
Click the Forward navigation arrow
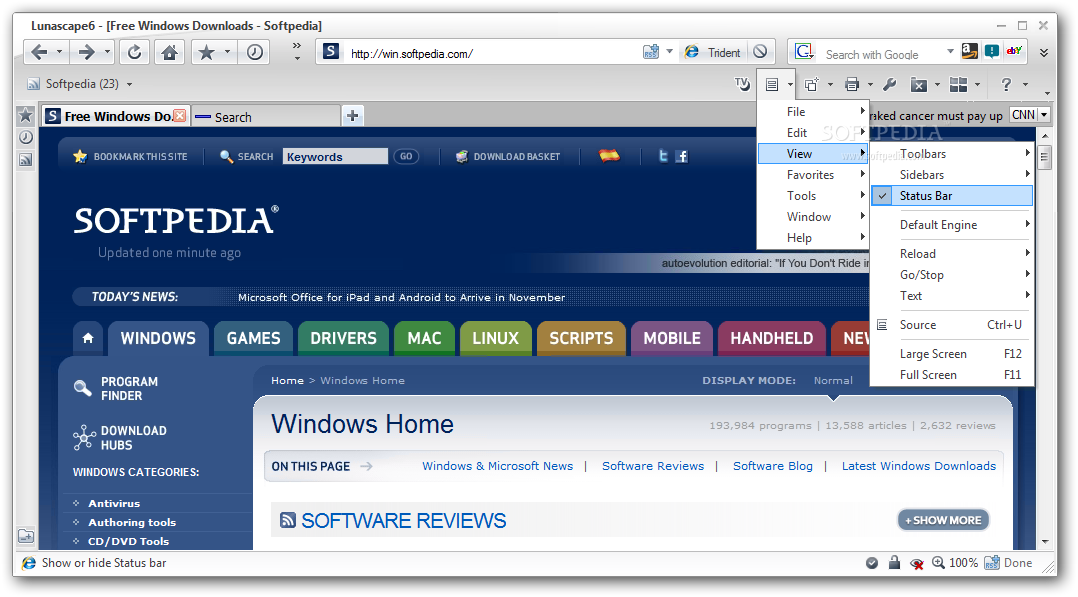[x=87, y=52]
